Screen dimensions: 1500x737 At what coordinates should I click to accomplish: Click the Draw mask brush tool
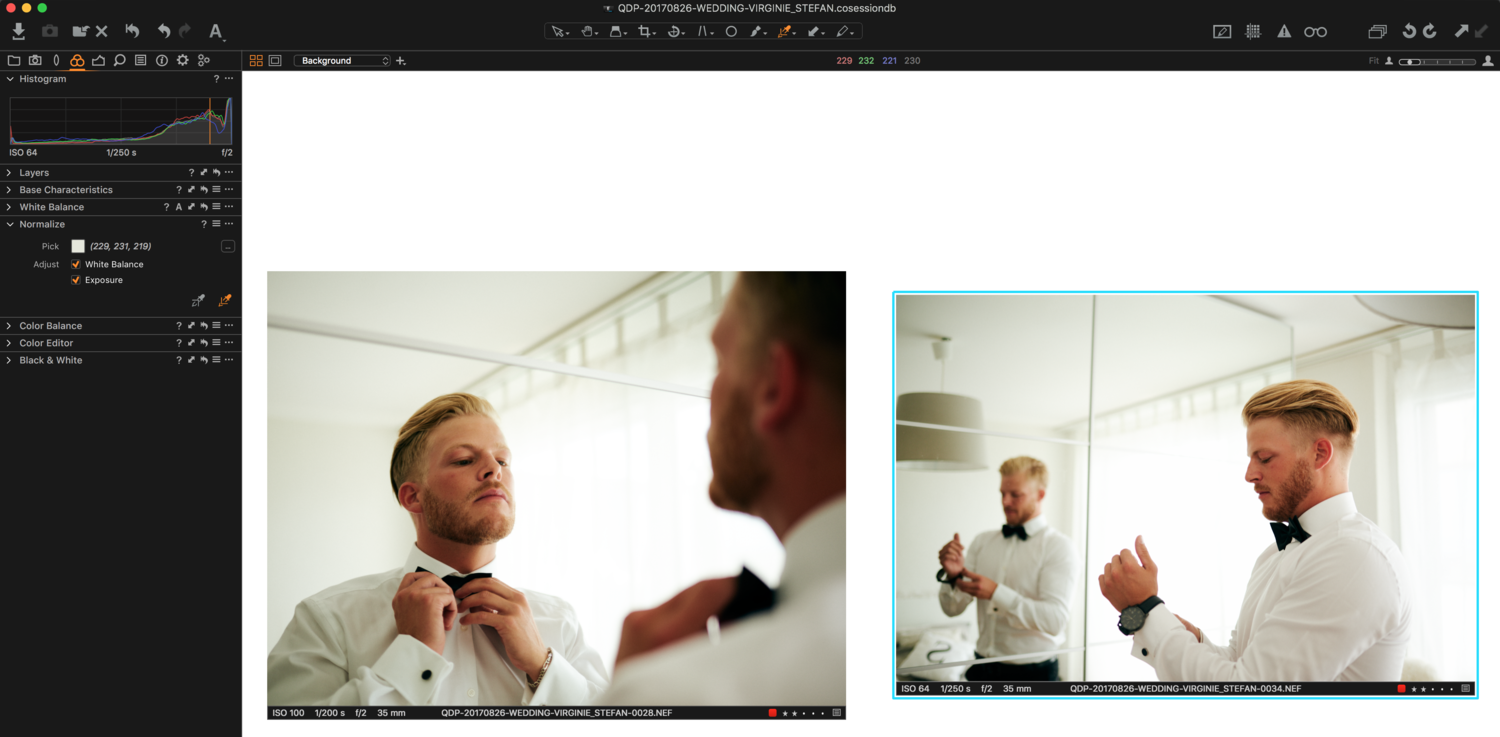pos(759,32)
